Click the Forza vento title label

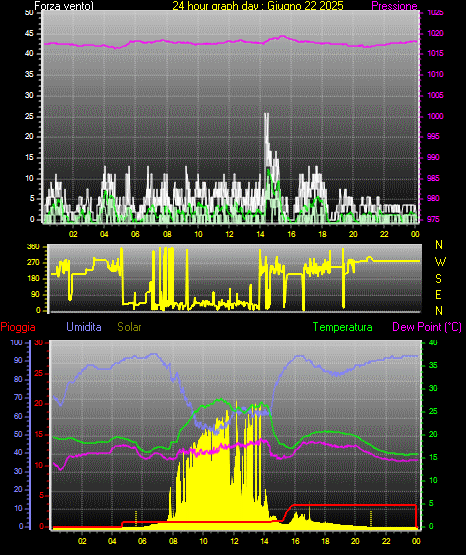coord(64,6)
